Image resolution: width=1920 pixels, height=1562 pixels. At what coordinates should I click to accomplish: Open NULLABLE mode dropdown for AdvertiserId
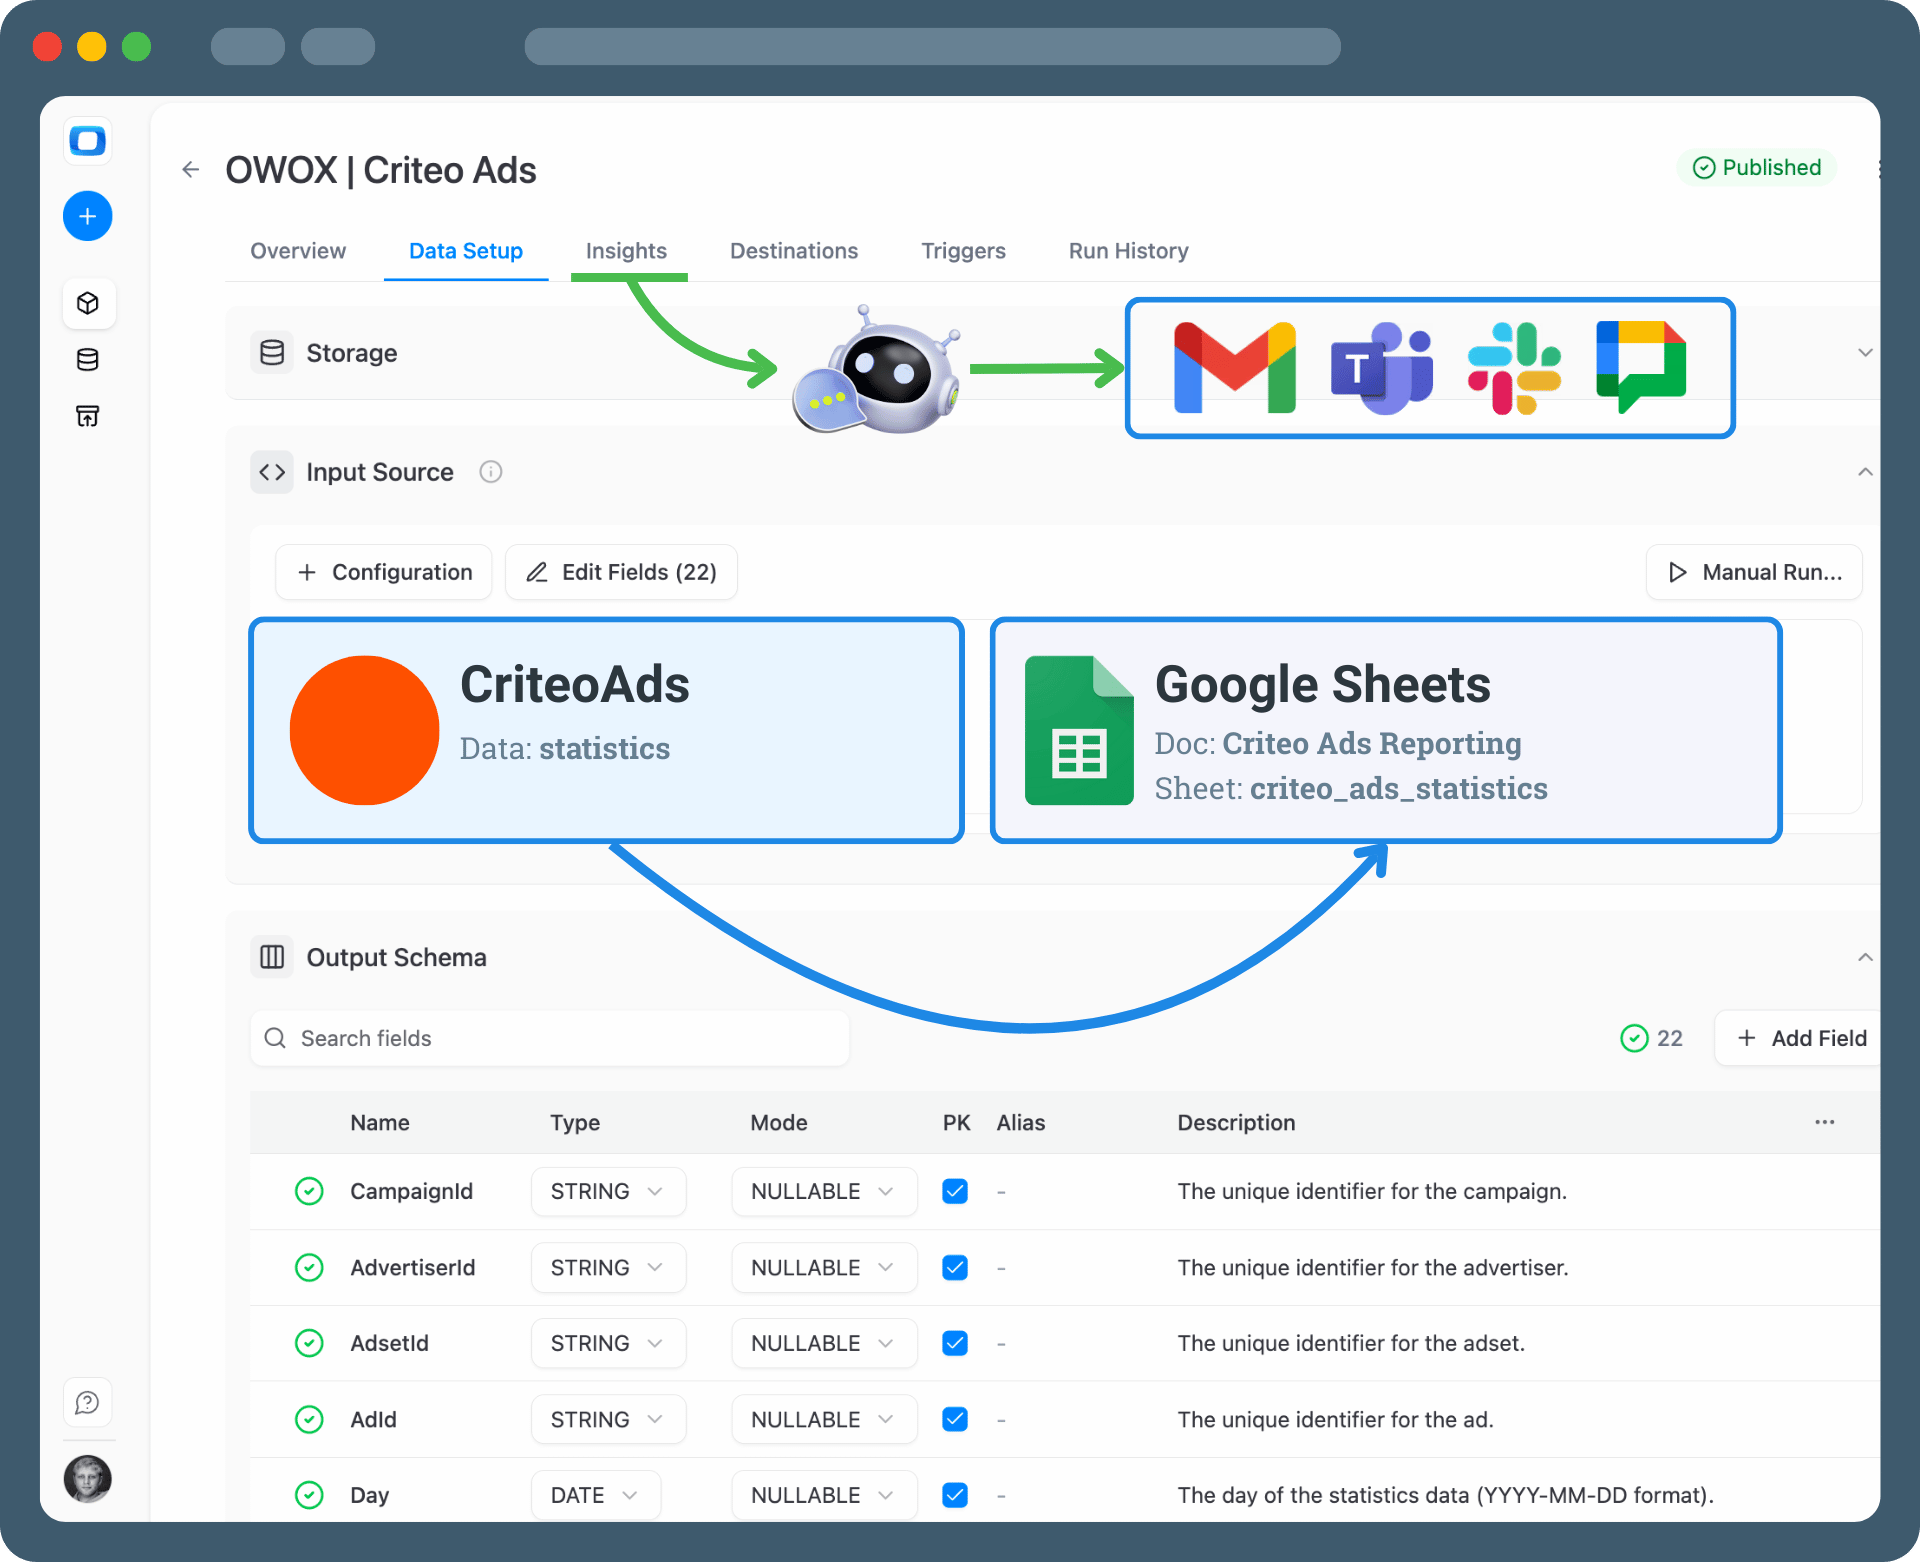823,1267
